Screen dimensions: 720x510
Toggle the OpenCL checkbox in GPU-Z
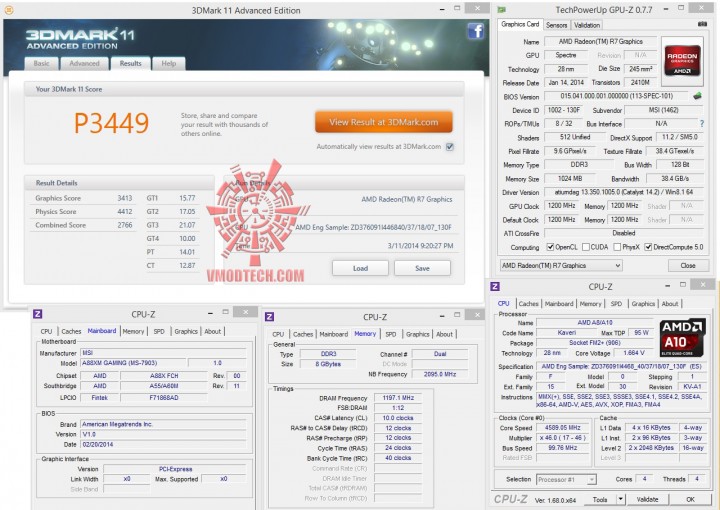pos(550,247)
